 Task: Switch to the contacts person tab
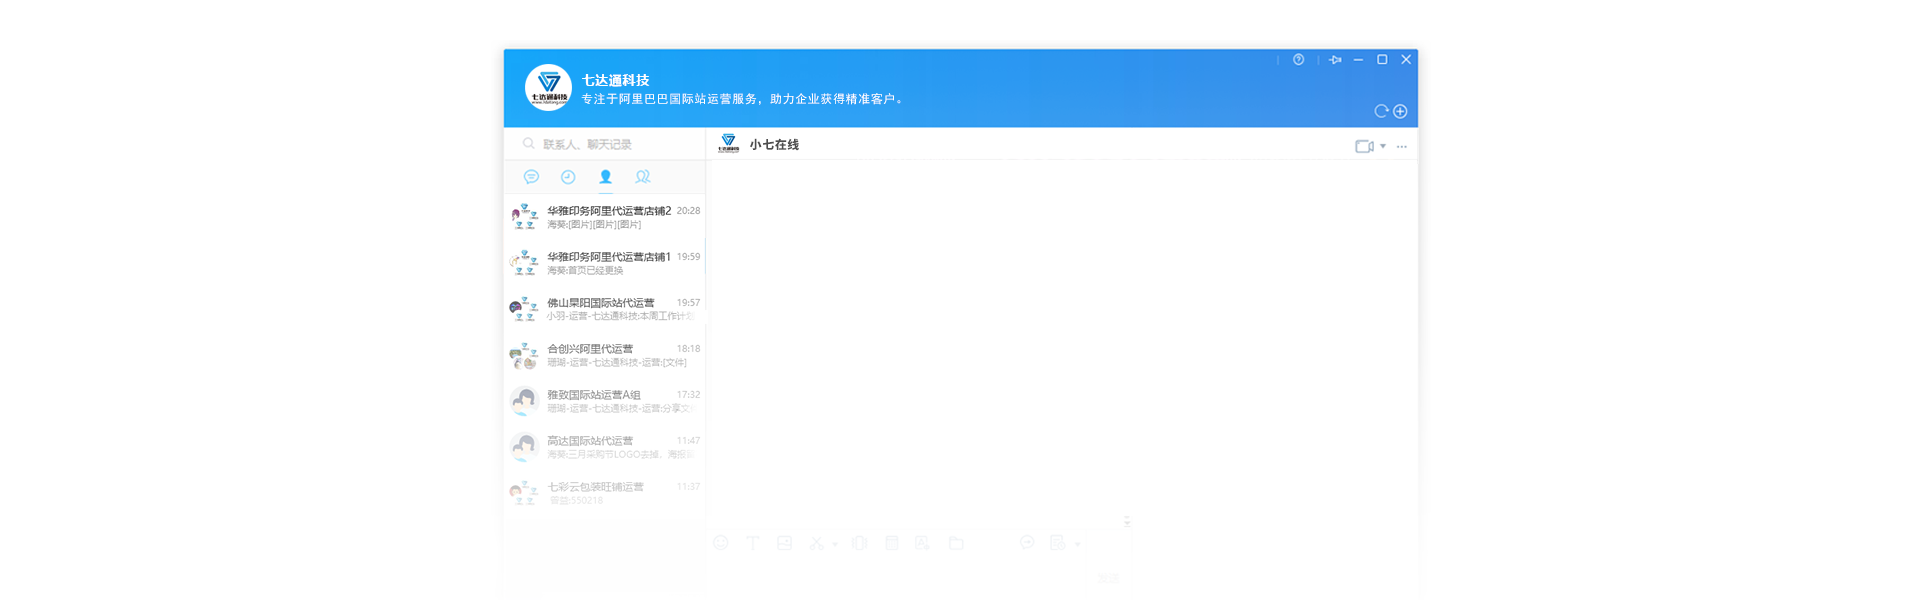605,177
